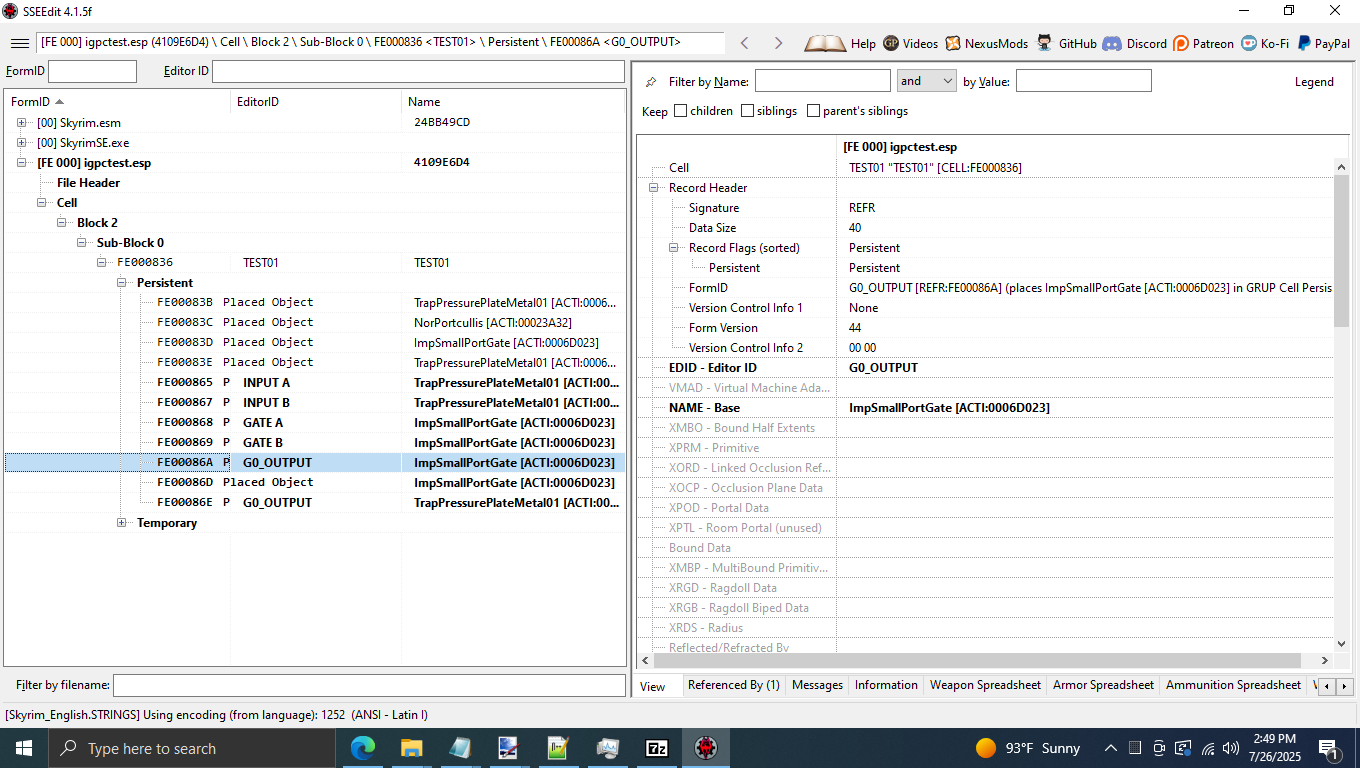Collapse Record Flags (sorted) row

pyautogui.click(x=674, y=248)
